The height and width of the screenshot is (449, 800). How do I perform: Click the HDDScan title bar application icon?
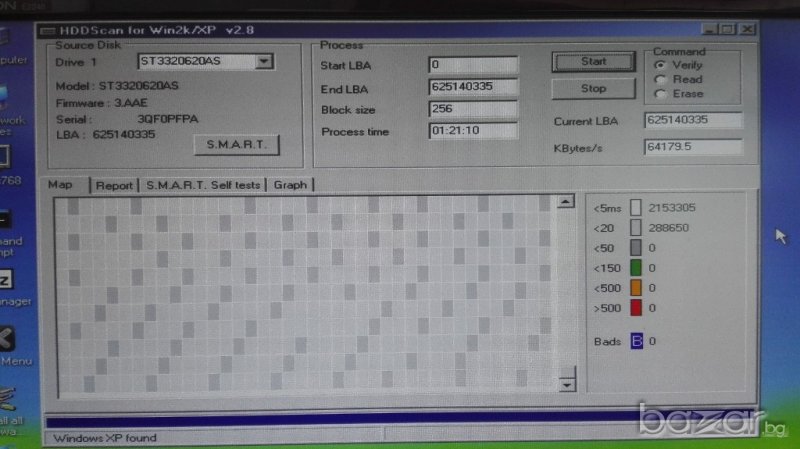(45, 32)
